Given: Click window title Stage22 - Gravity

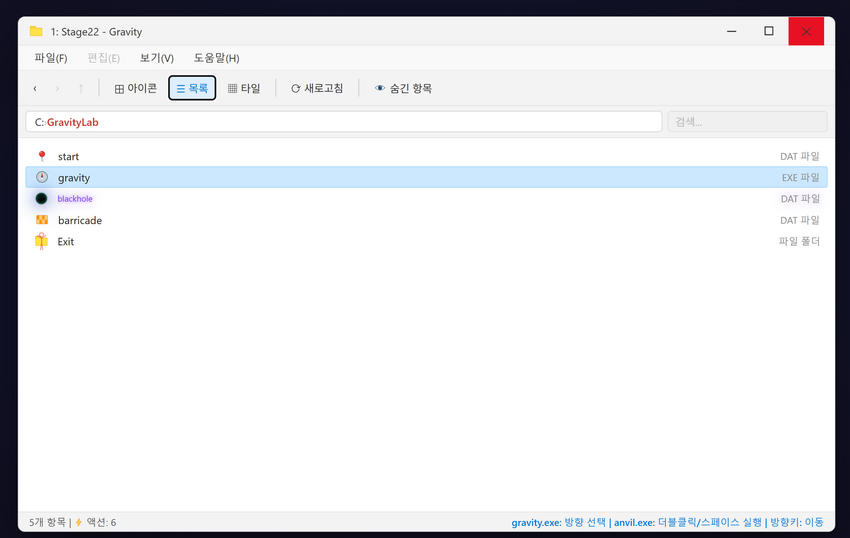Looking at the screenshot, I should 96,32.
